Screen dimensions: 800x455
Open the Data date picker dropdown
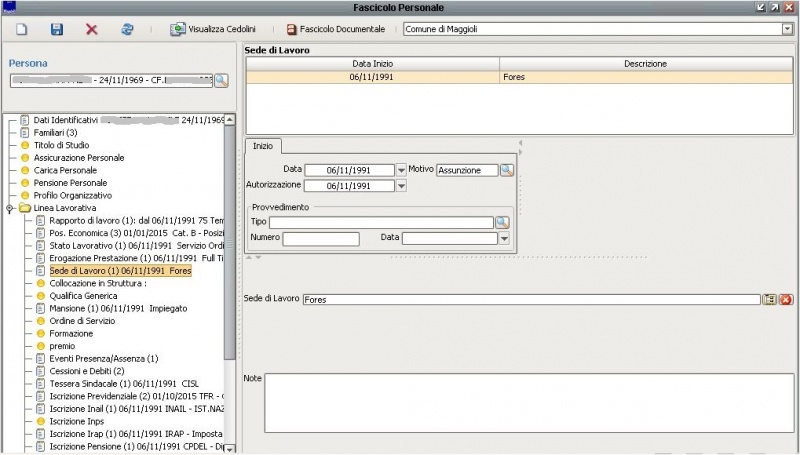coord(402,170)
